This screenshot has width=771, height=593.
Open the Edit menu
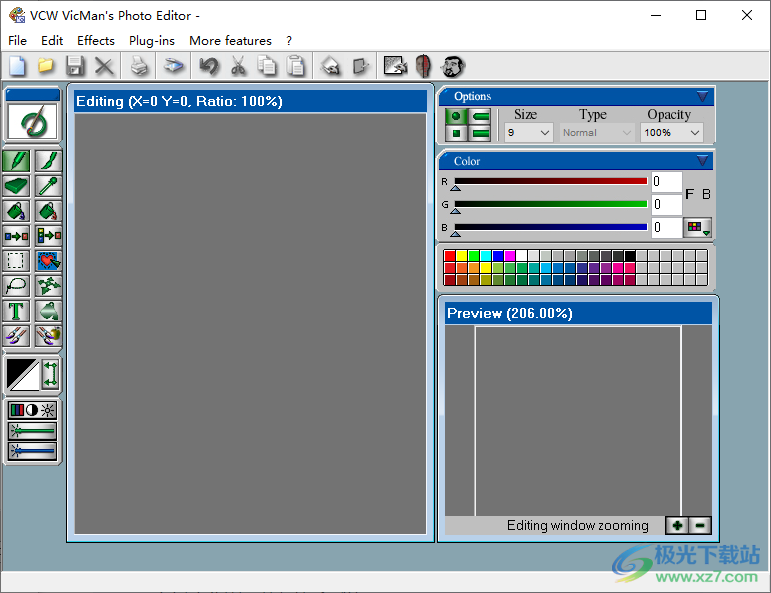[x=52, y=41]
